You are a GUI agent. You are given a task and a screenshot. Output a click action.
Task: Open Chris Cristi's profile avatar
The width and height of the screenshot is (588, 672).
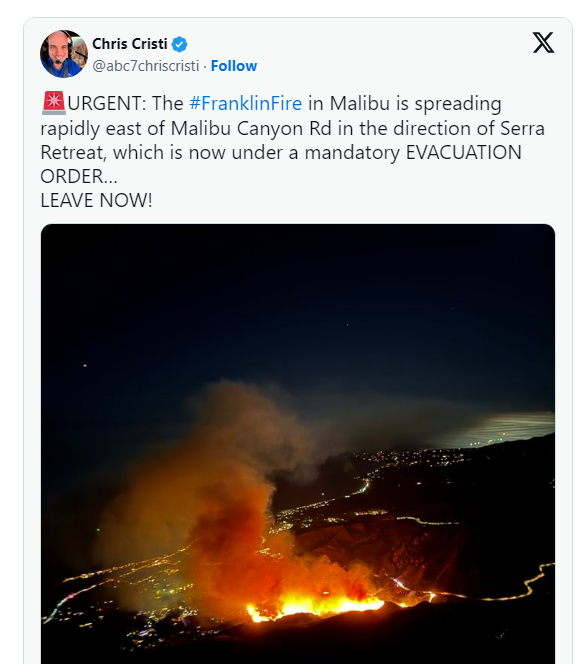64,54
